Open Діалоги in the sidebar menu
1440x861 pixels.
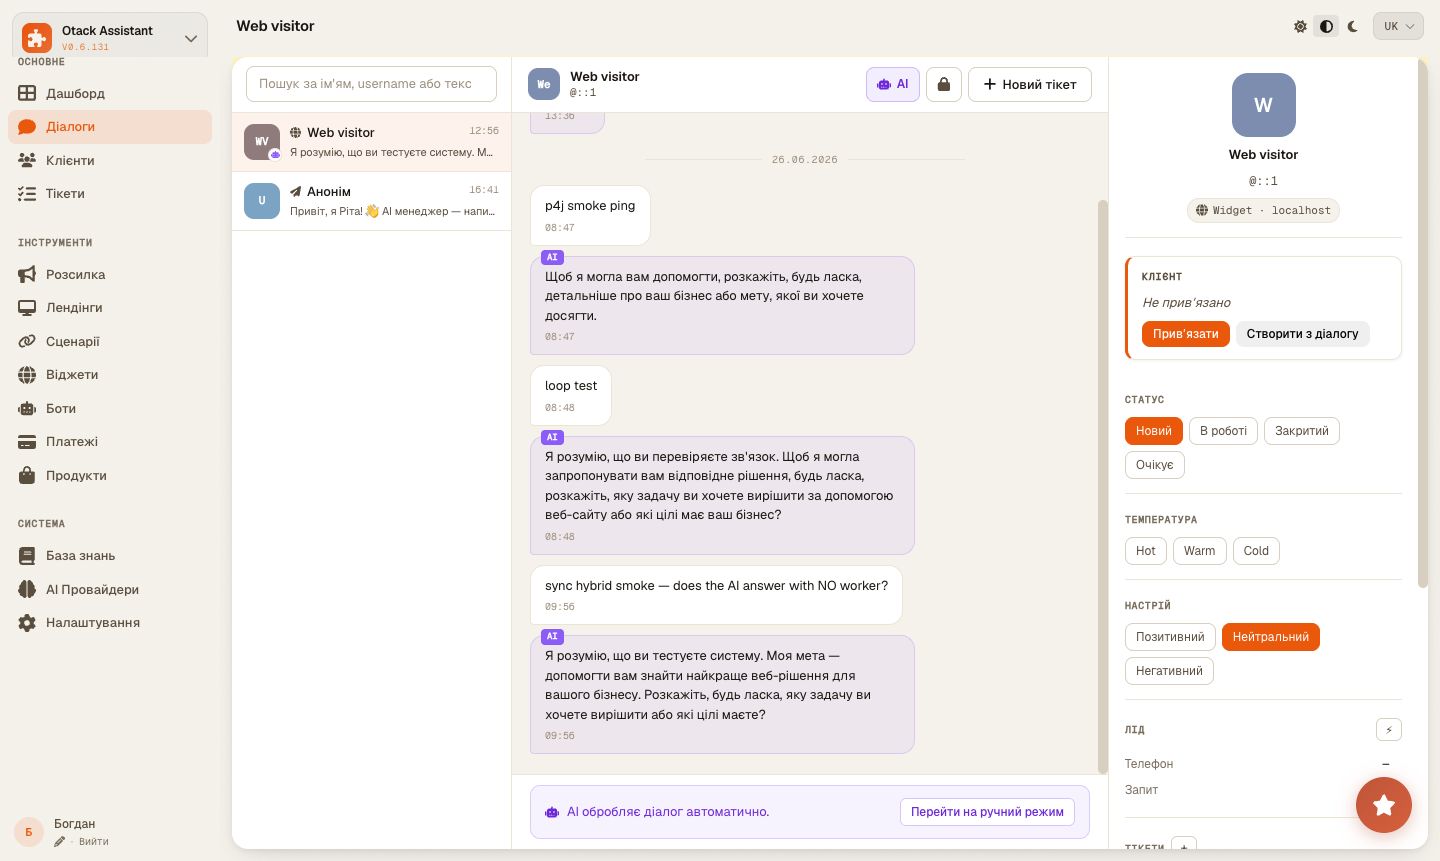pyautogui.click(x=110, y=127)
